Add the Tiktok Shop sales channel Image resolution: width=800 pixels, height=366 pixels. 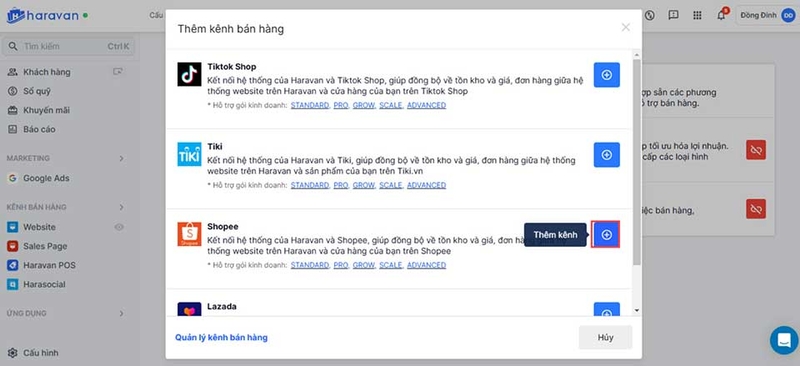coord(607,75)
